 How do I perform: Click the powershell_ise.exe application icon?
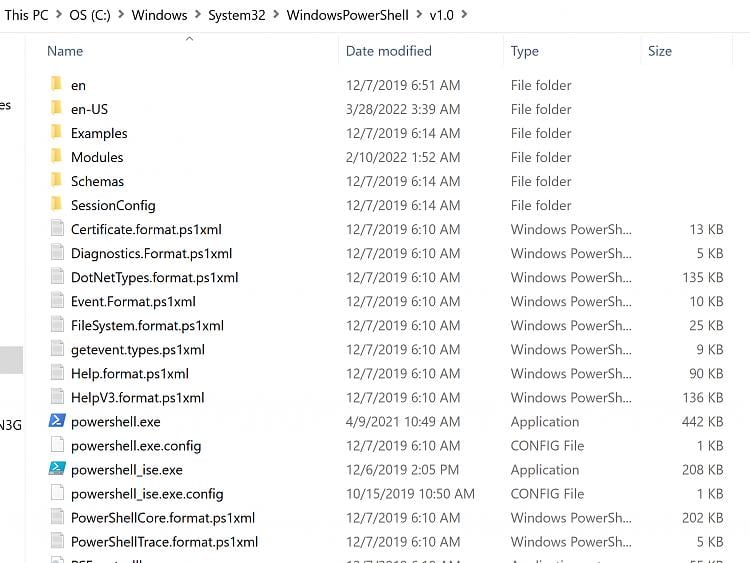[57, 469]
